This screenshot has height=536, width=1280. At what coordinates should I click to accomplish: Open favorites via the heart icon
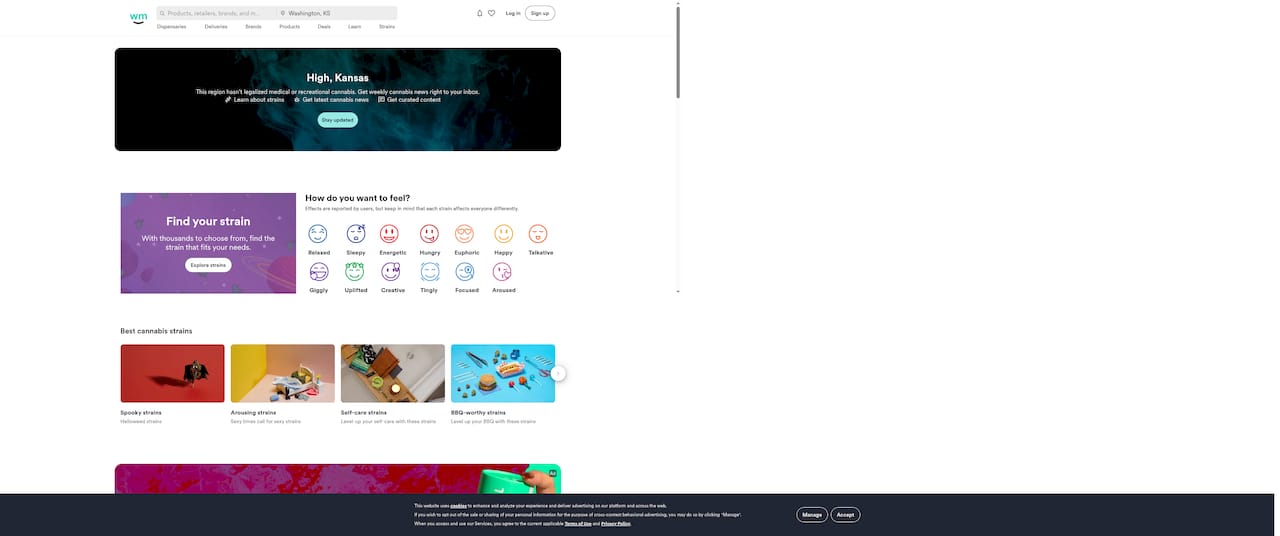coord(491,13)
